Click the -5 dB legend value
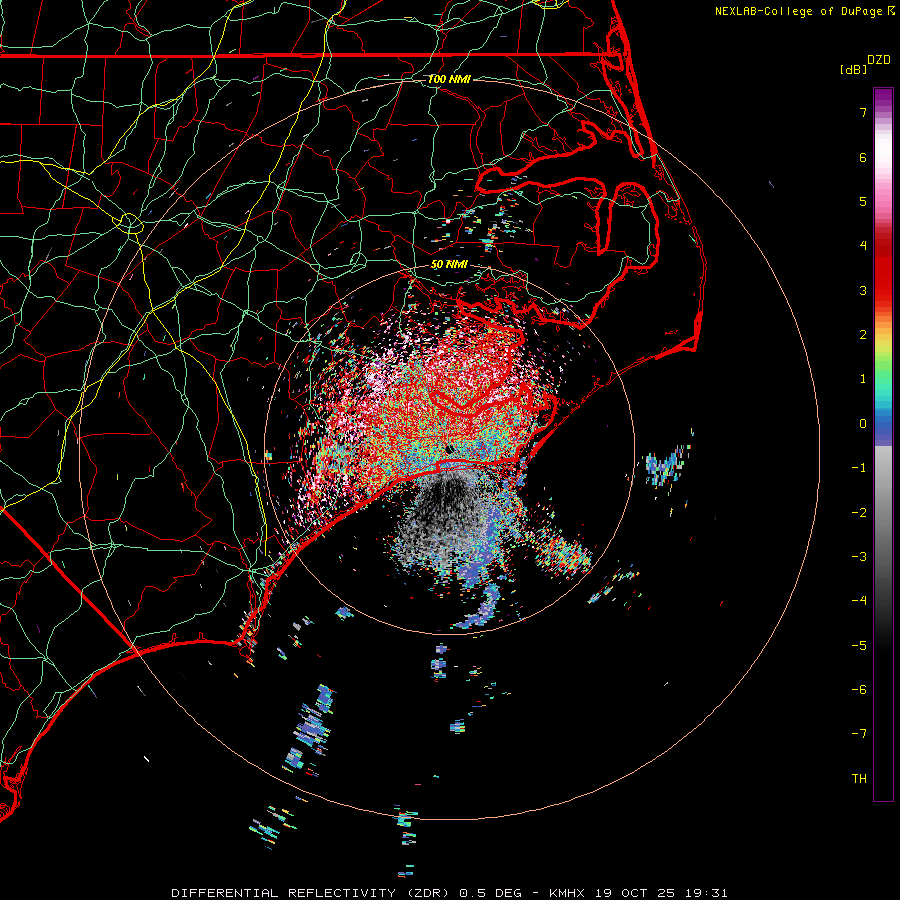Viewport: 900px width, 900px height. point(859,646)
